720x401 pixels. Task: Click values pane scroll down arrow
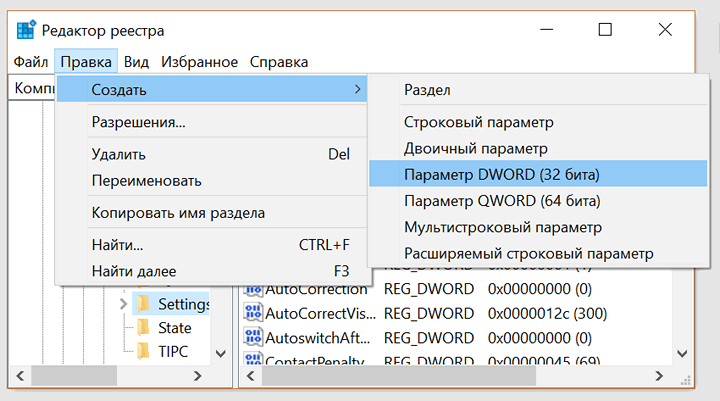pyautogui.click(x=682, y=354)
